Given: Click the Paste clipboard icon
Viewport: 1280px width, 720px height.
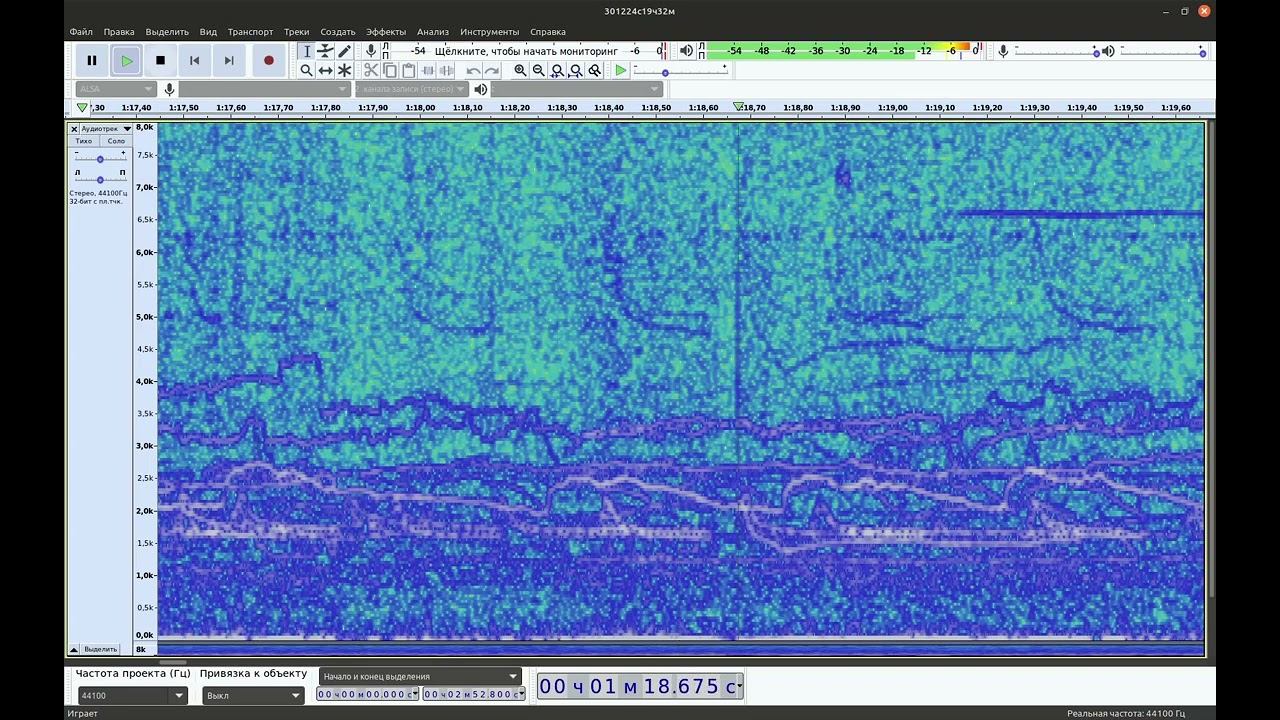Looking at the screenshot, I should tap(408, 70).
